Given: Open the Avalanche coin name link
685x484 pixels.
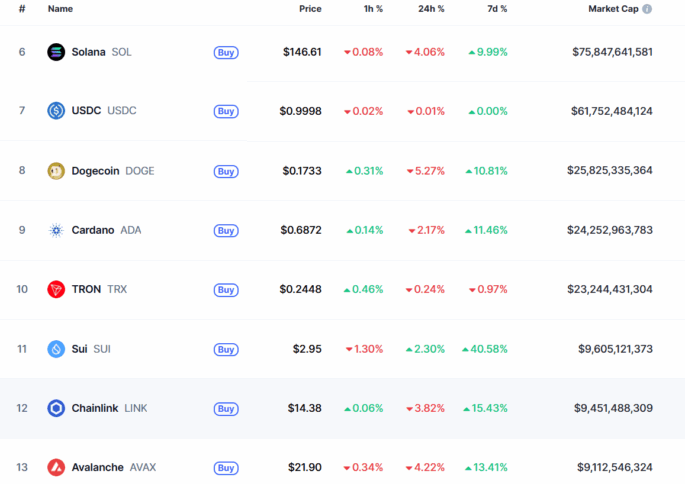Looking at the screenshot, I should (97, 467).
